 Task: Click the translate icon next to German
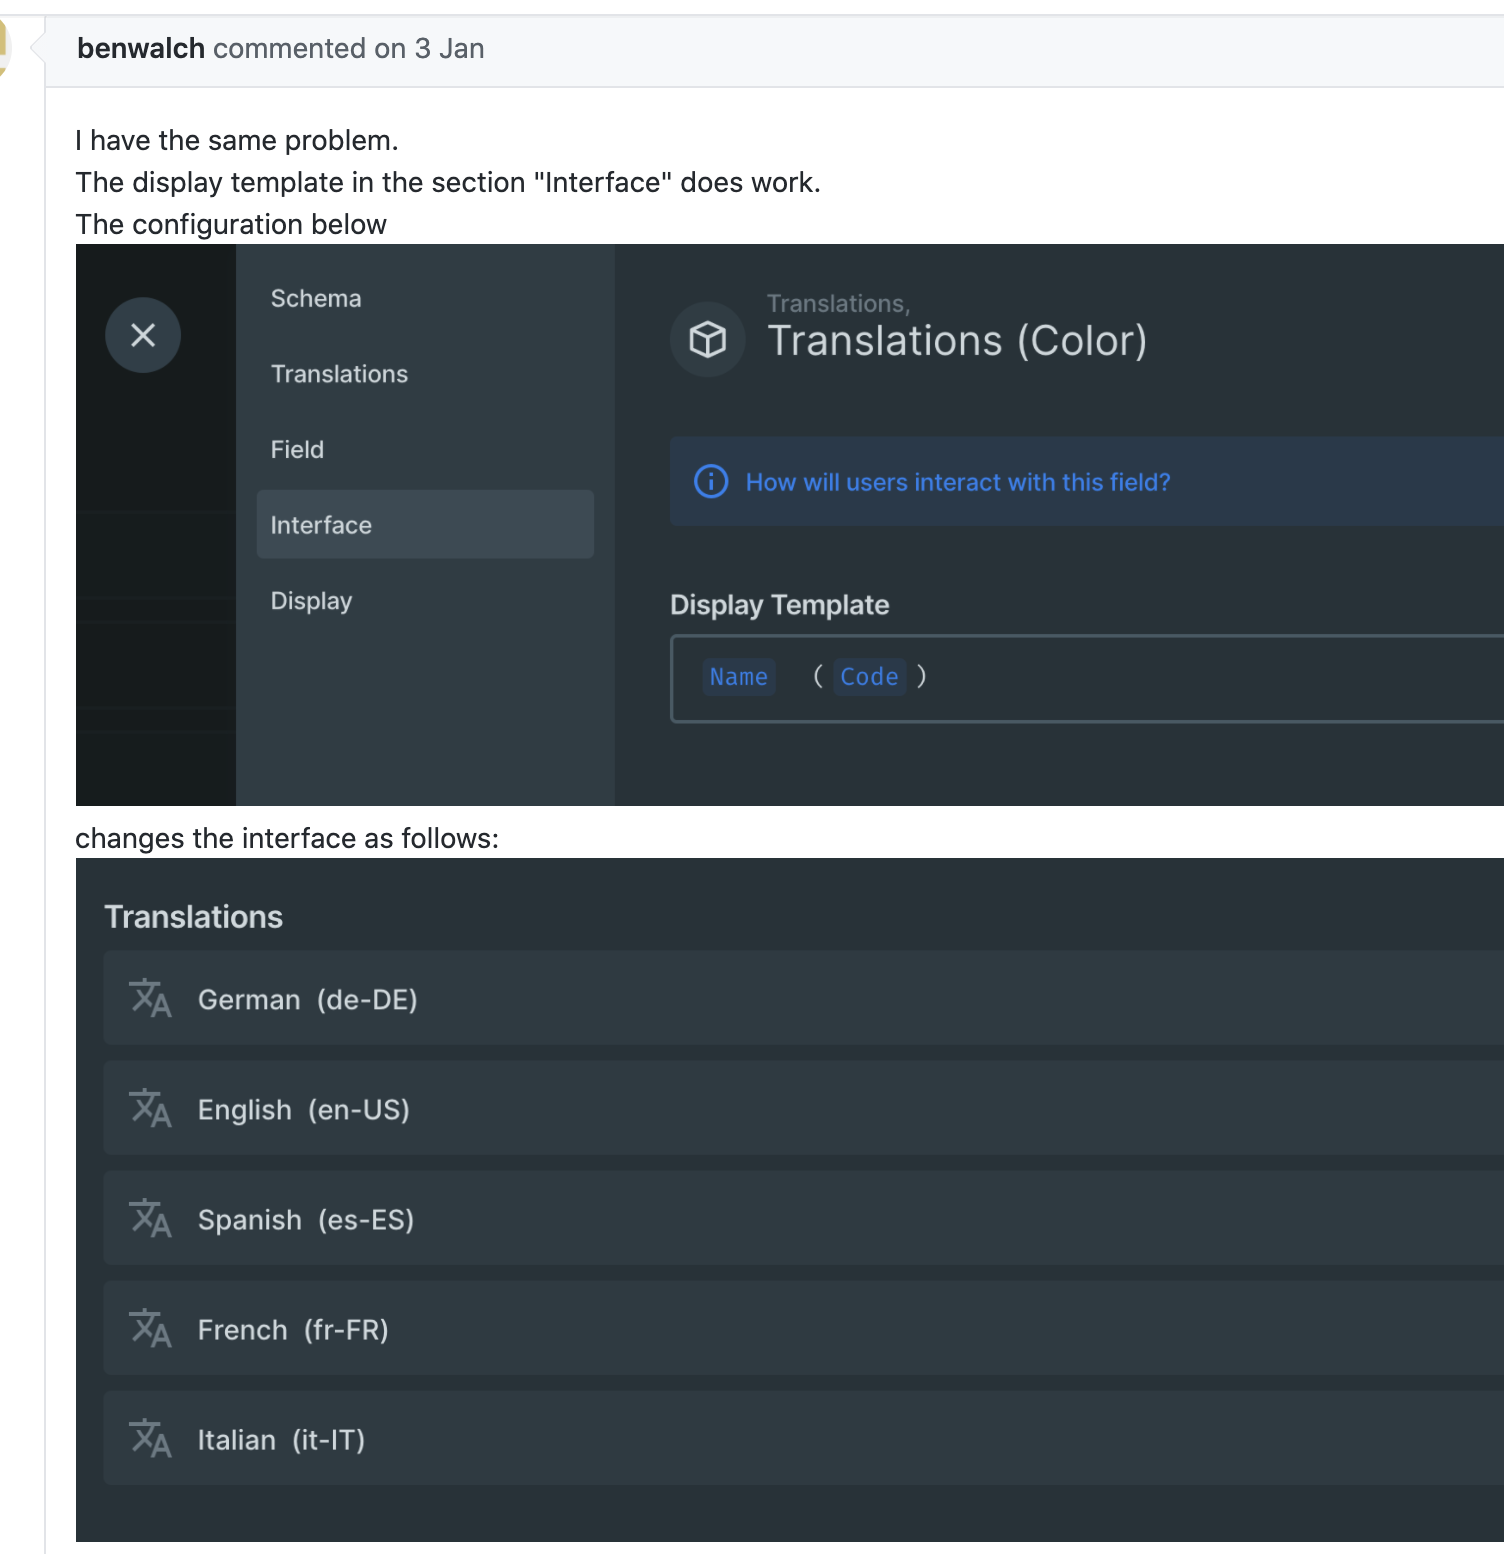(150, 998)
